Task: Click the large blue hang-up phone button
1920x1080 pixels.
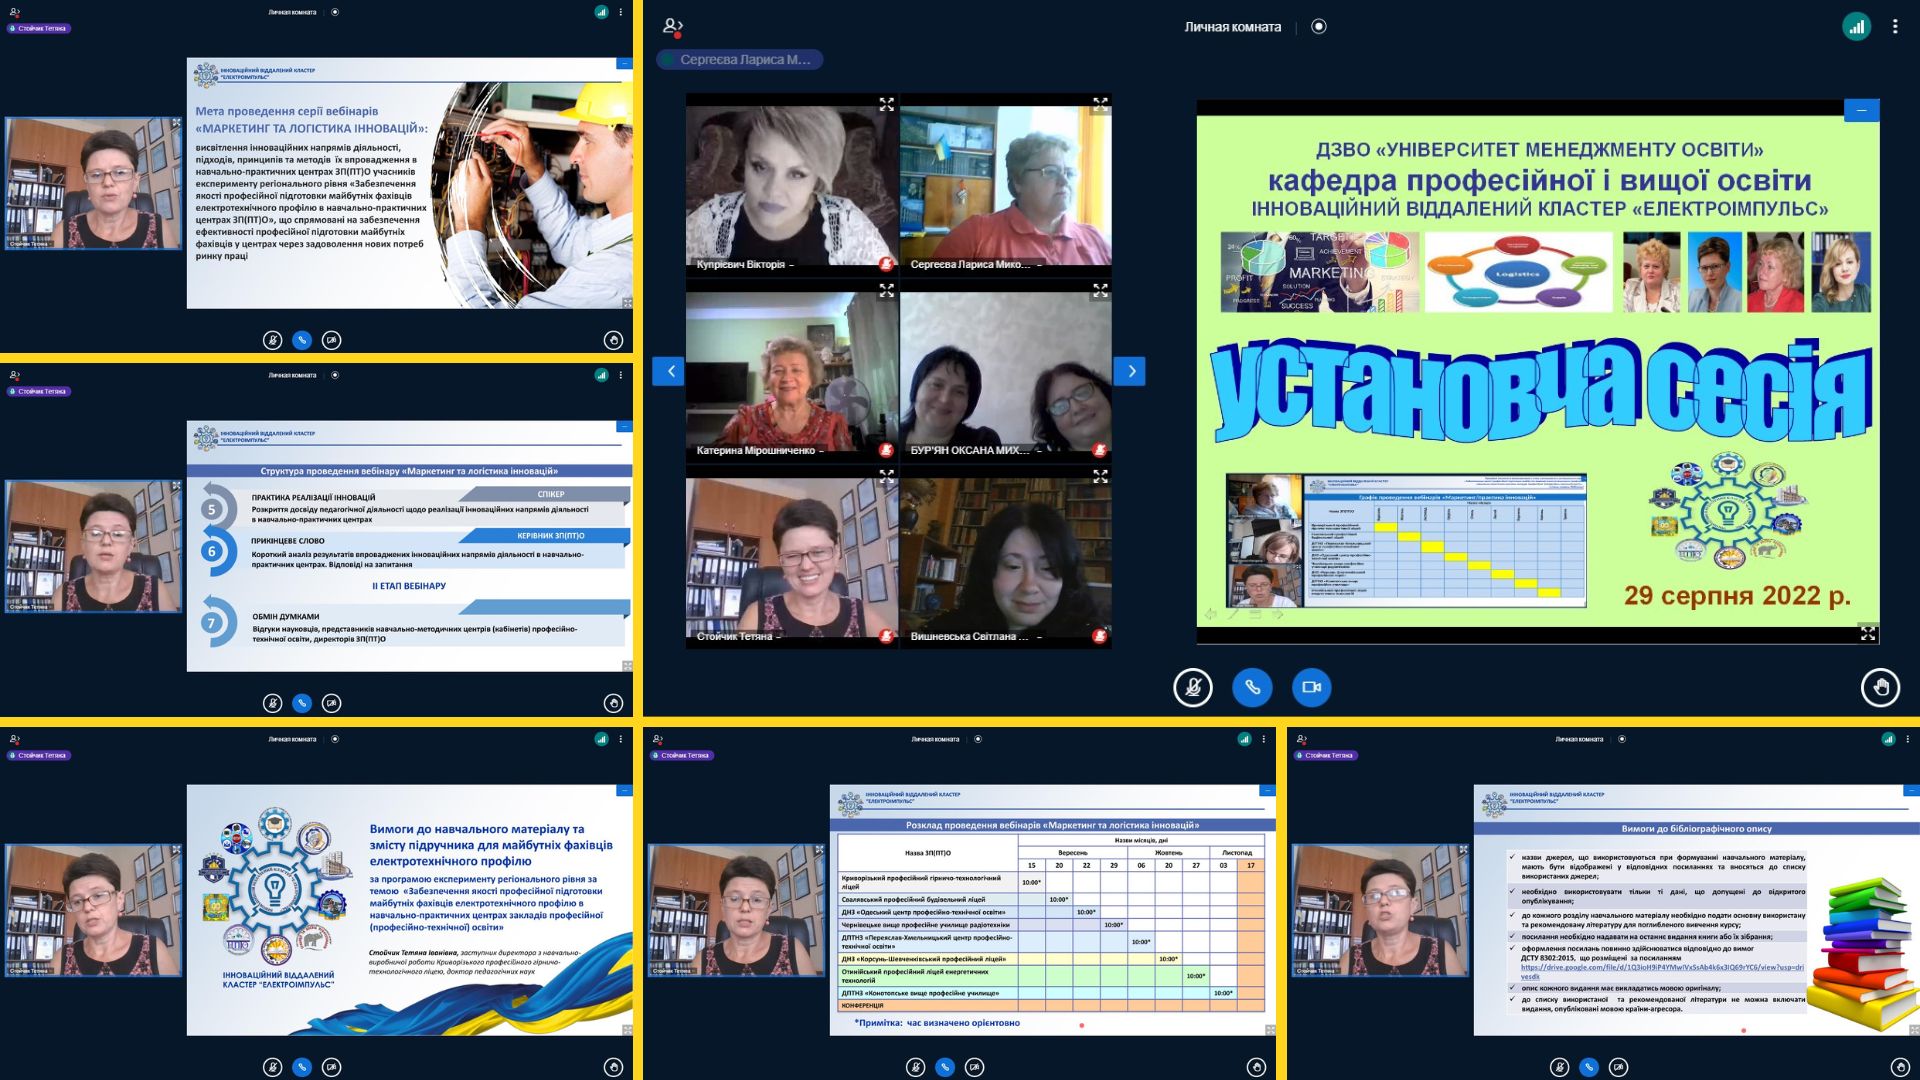Action: (1252, 687)
